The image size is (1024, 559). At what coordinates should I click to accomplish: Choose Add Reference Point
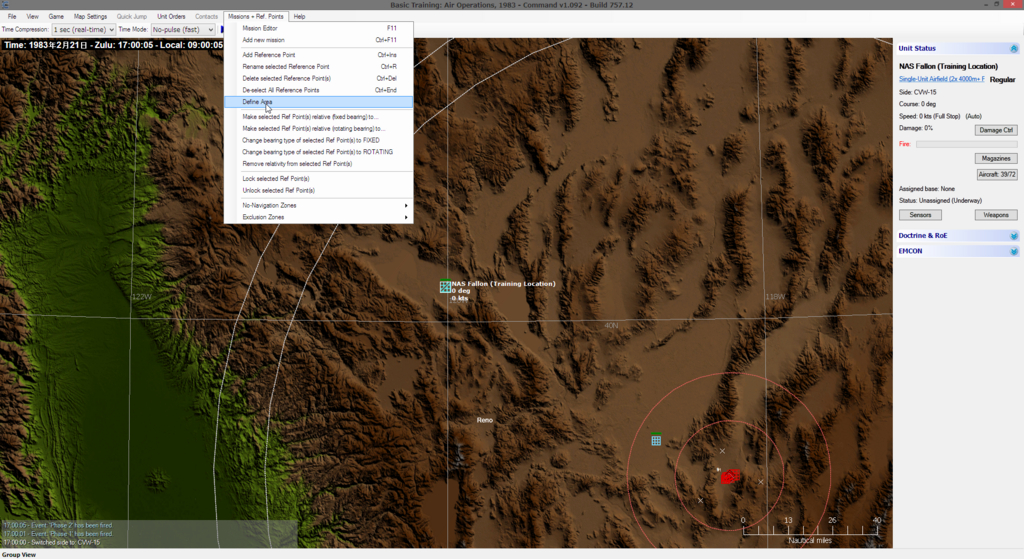tap(319, 55)
